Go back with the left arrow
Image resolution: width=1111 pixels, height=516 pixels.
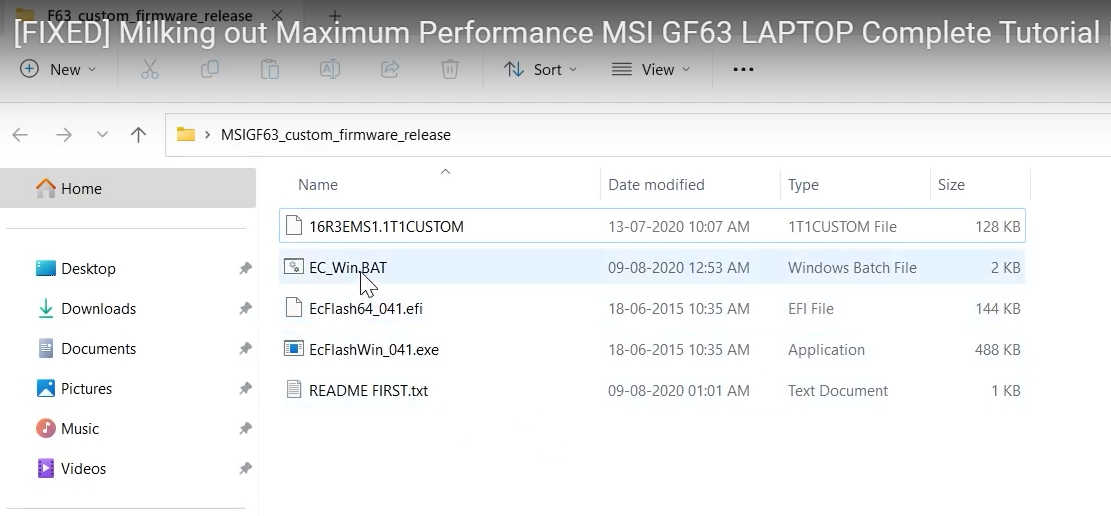click(x=20, y=135)
